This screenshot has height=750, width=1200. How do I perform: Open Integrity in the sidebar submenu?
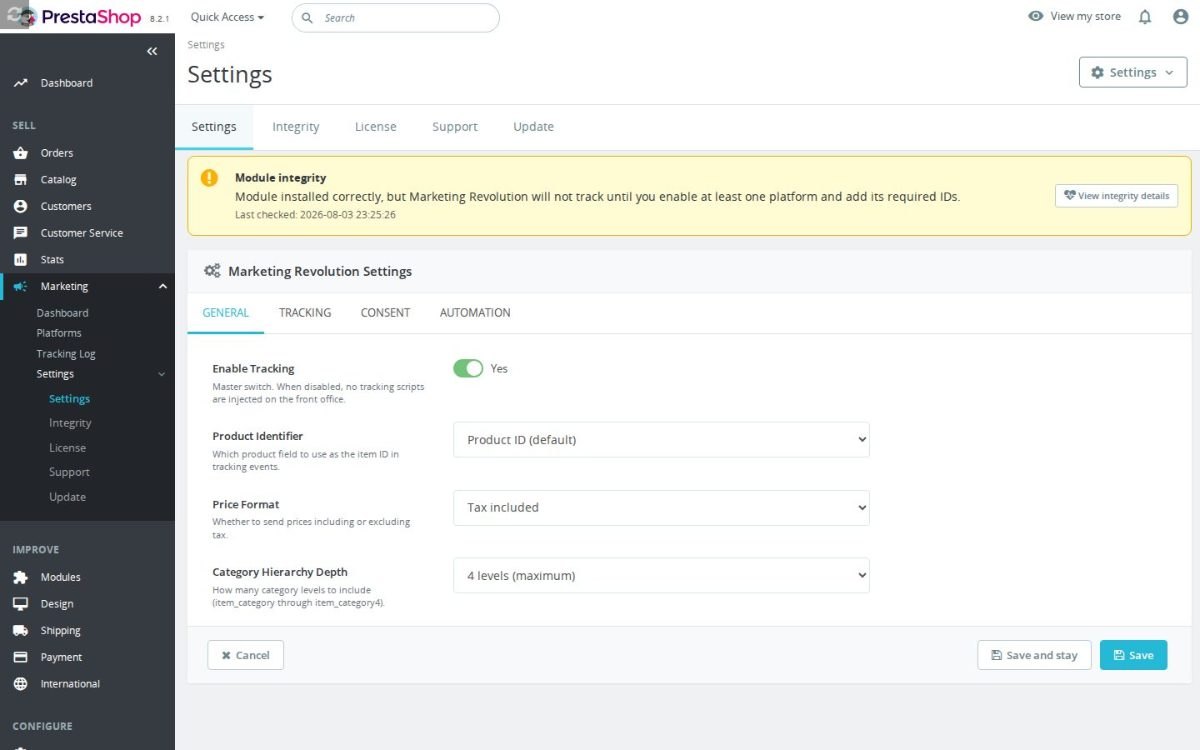(x=70, y=423)
